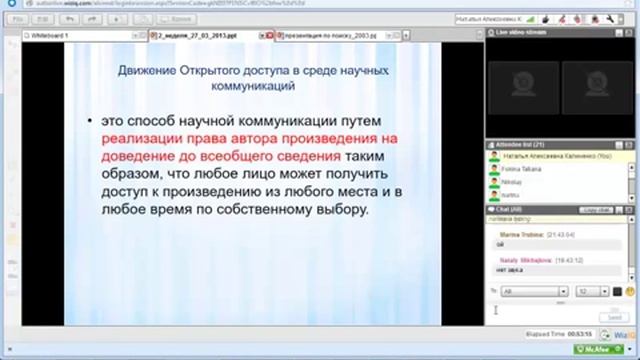Collapse the Attendee list panel

tap(619, 145)
